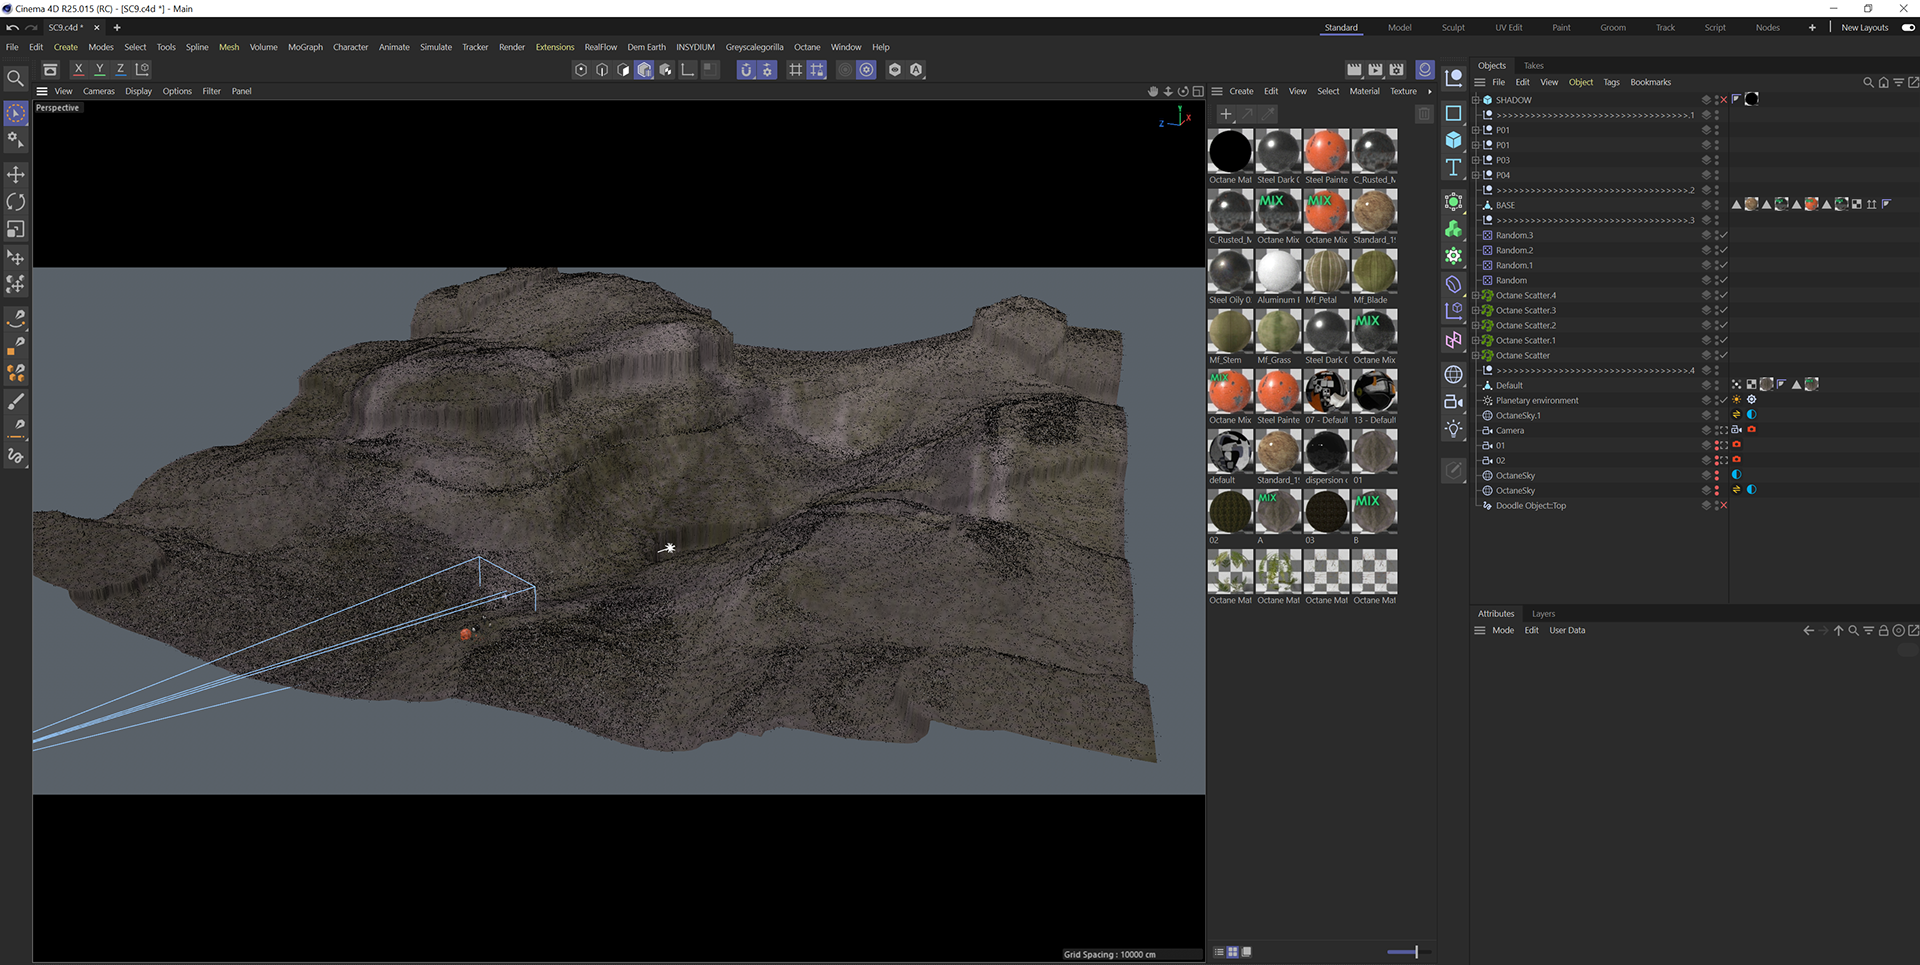Click the Text spline tool icon
This screenshot has height=965, width=1920.
(1453, 167)
